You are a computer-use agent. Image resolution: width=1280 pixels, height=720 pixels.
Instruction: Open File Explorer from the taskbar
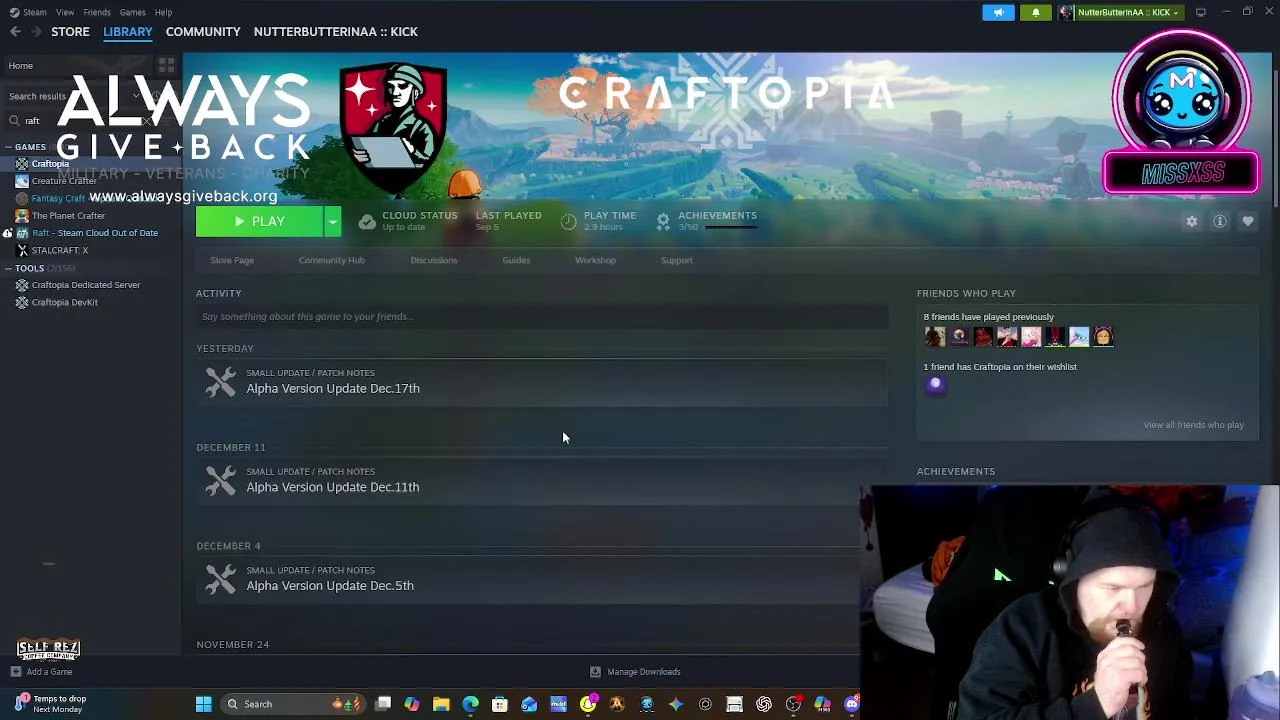(x=441, y=704)
